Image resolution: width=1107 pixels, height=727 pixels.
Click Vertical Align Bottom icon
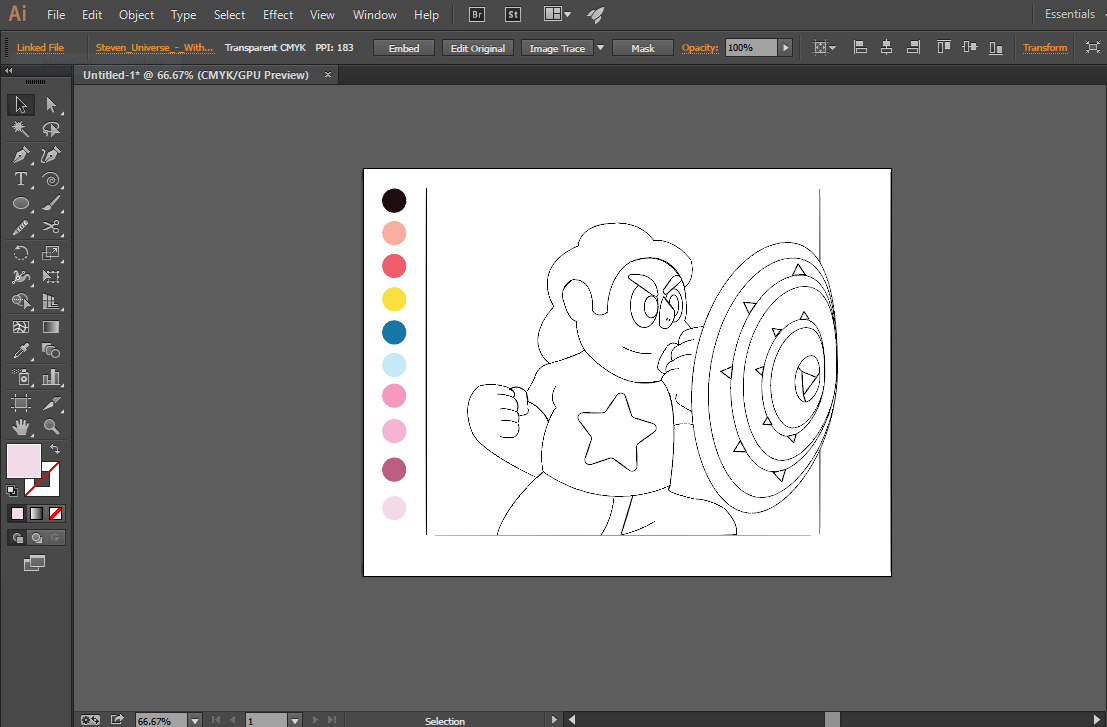995,47
